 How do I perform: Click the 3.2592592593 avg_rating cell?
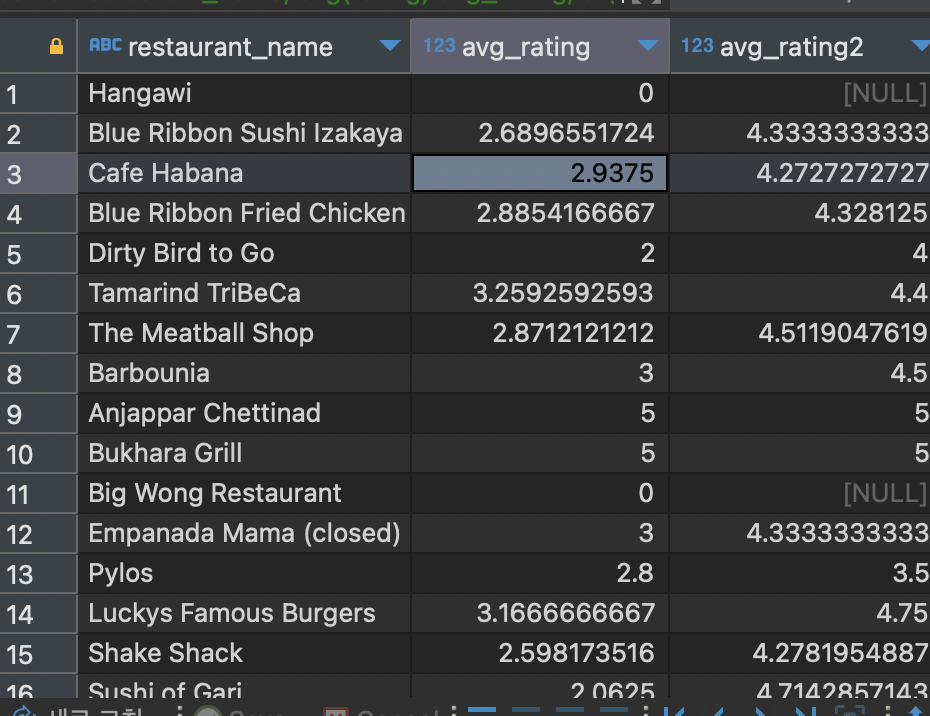(x=540, y=294)
